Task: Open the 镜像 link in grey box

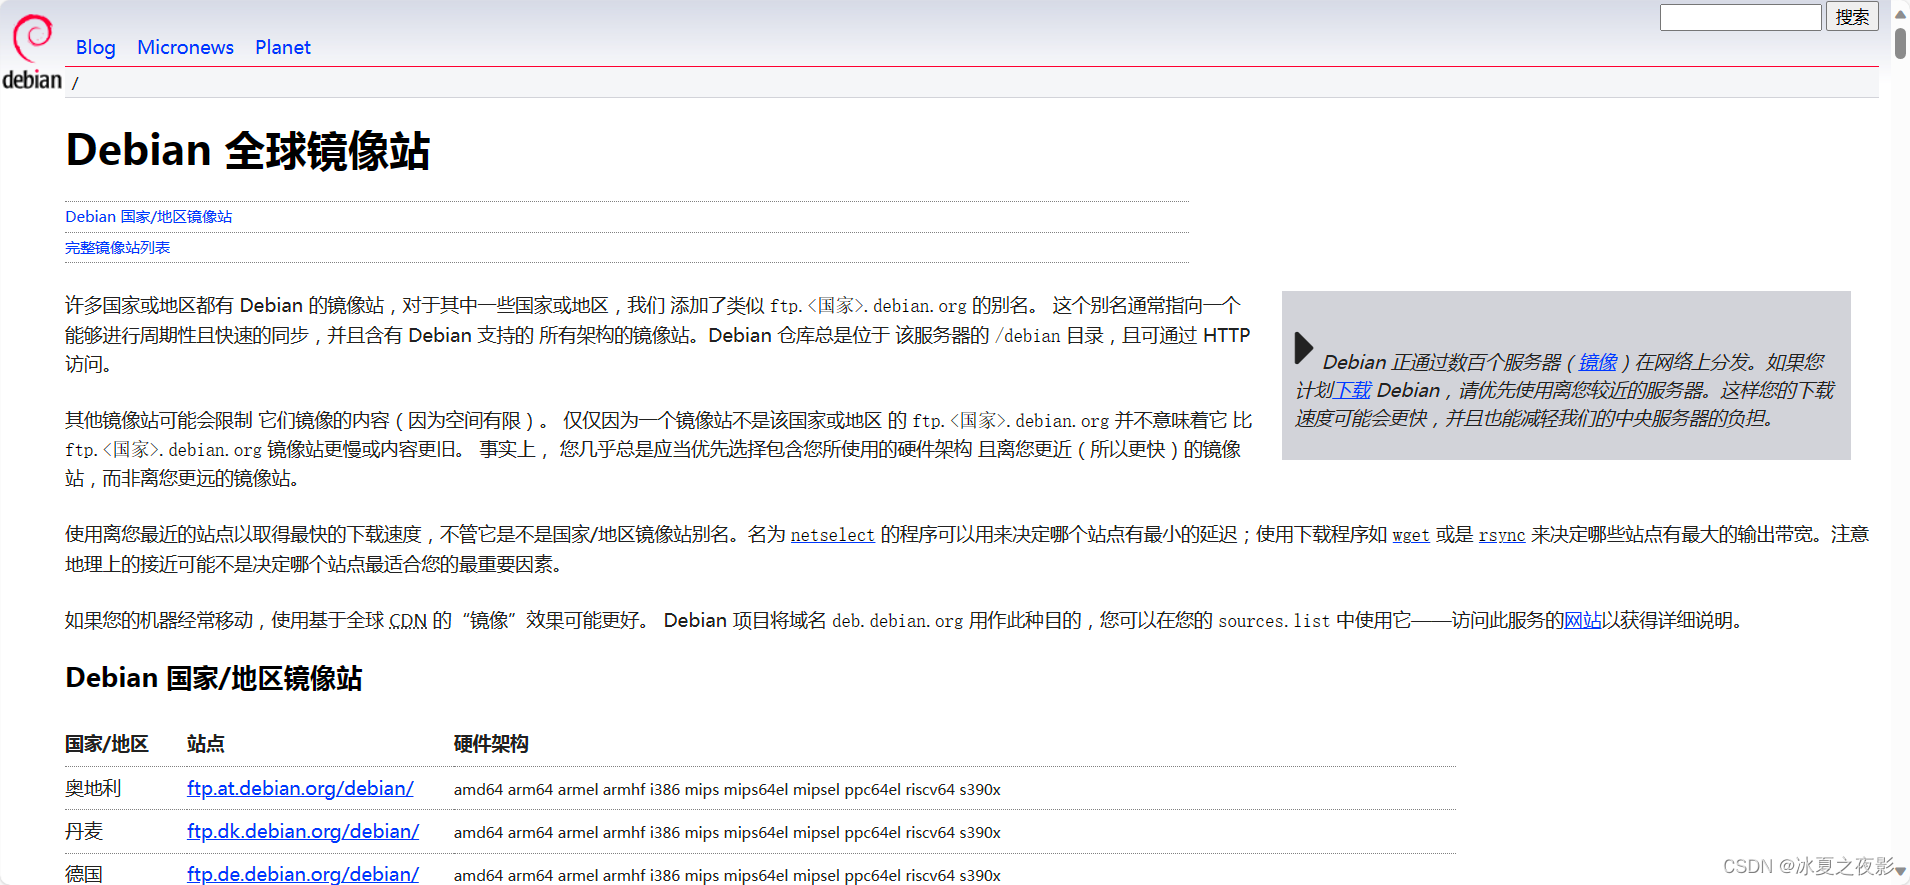Action: pos(1598,362)
